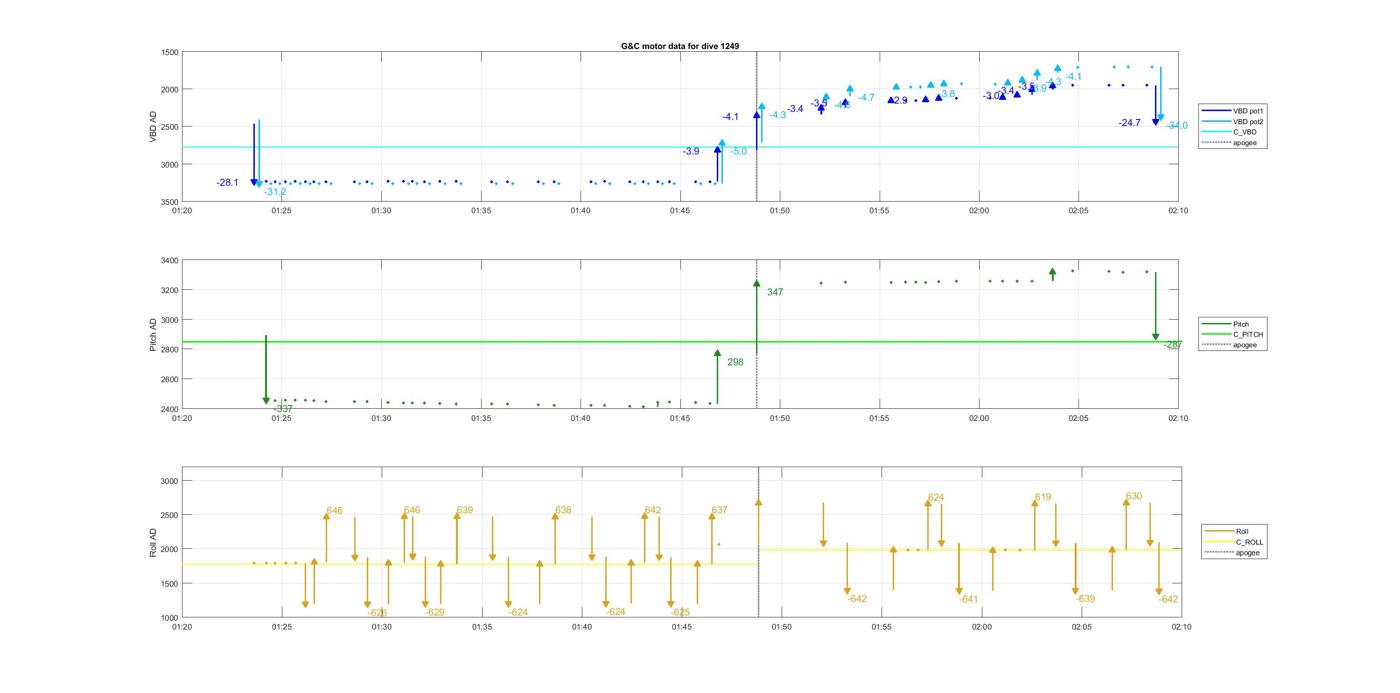Select the "C_PITCH" legend entry
This screenshot has width=1400, height=693.
pyautogui.click(x=1233, y=334)
